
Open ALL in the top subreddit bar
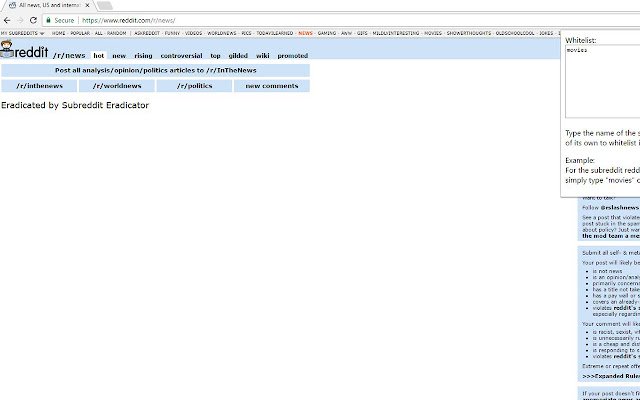click(99, 33)
